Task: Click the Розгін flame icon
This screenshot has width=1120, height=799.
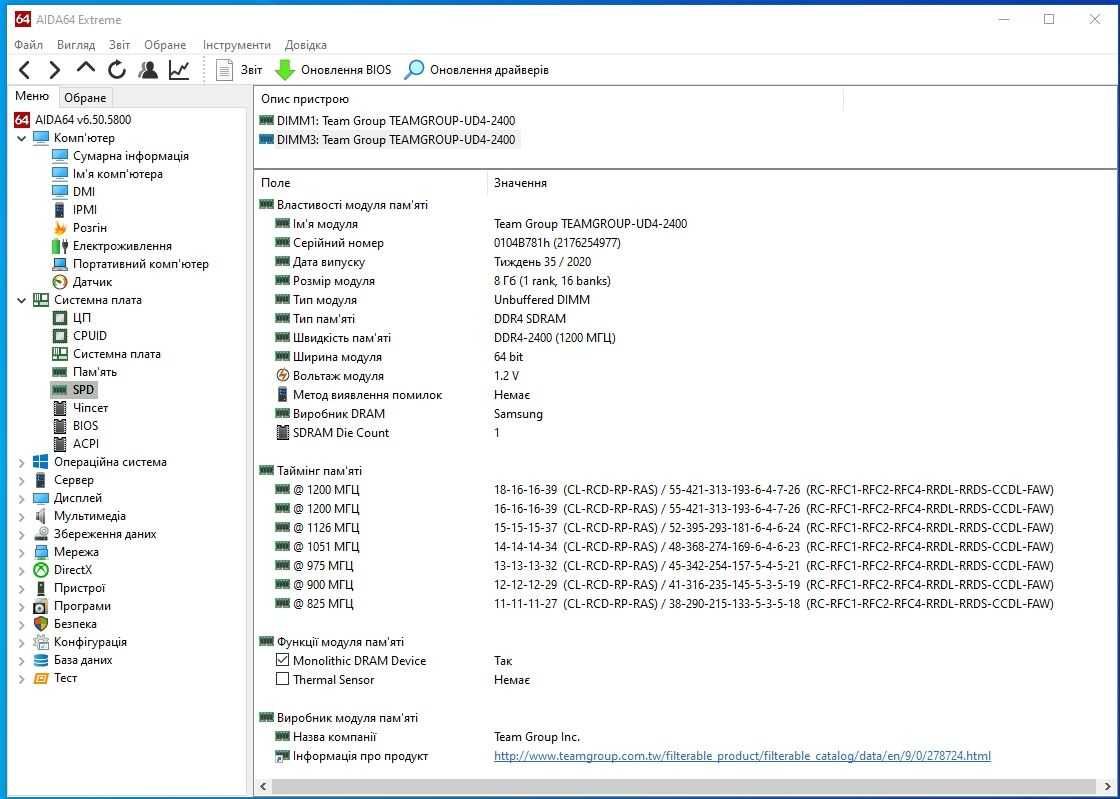Action: pos(60,228)
